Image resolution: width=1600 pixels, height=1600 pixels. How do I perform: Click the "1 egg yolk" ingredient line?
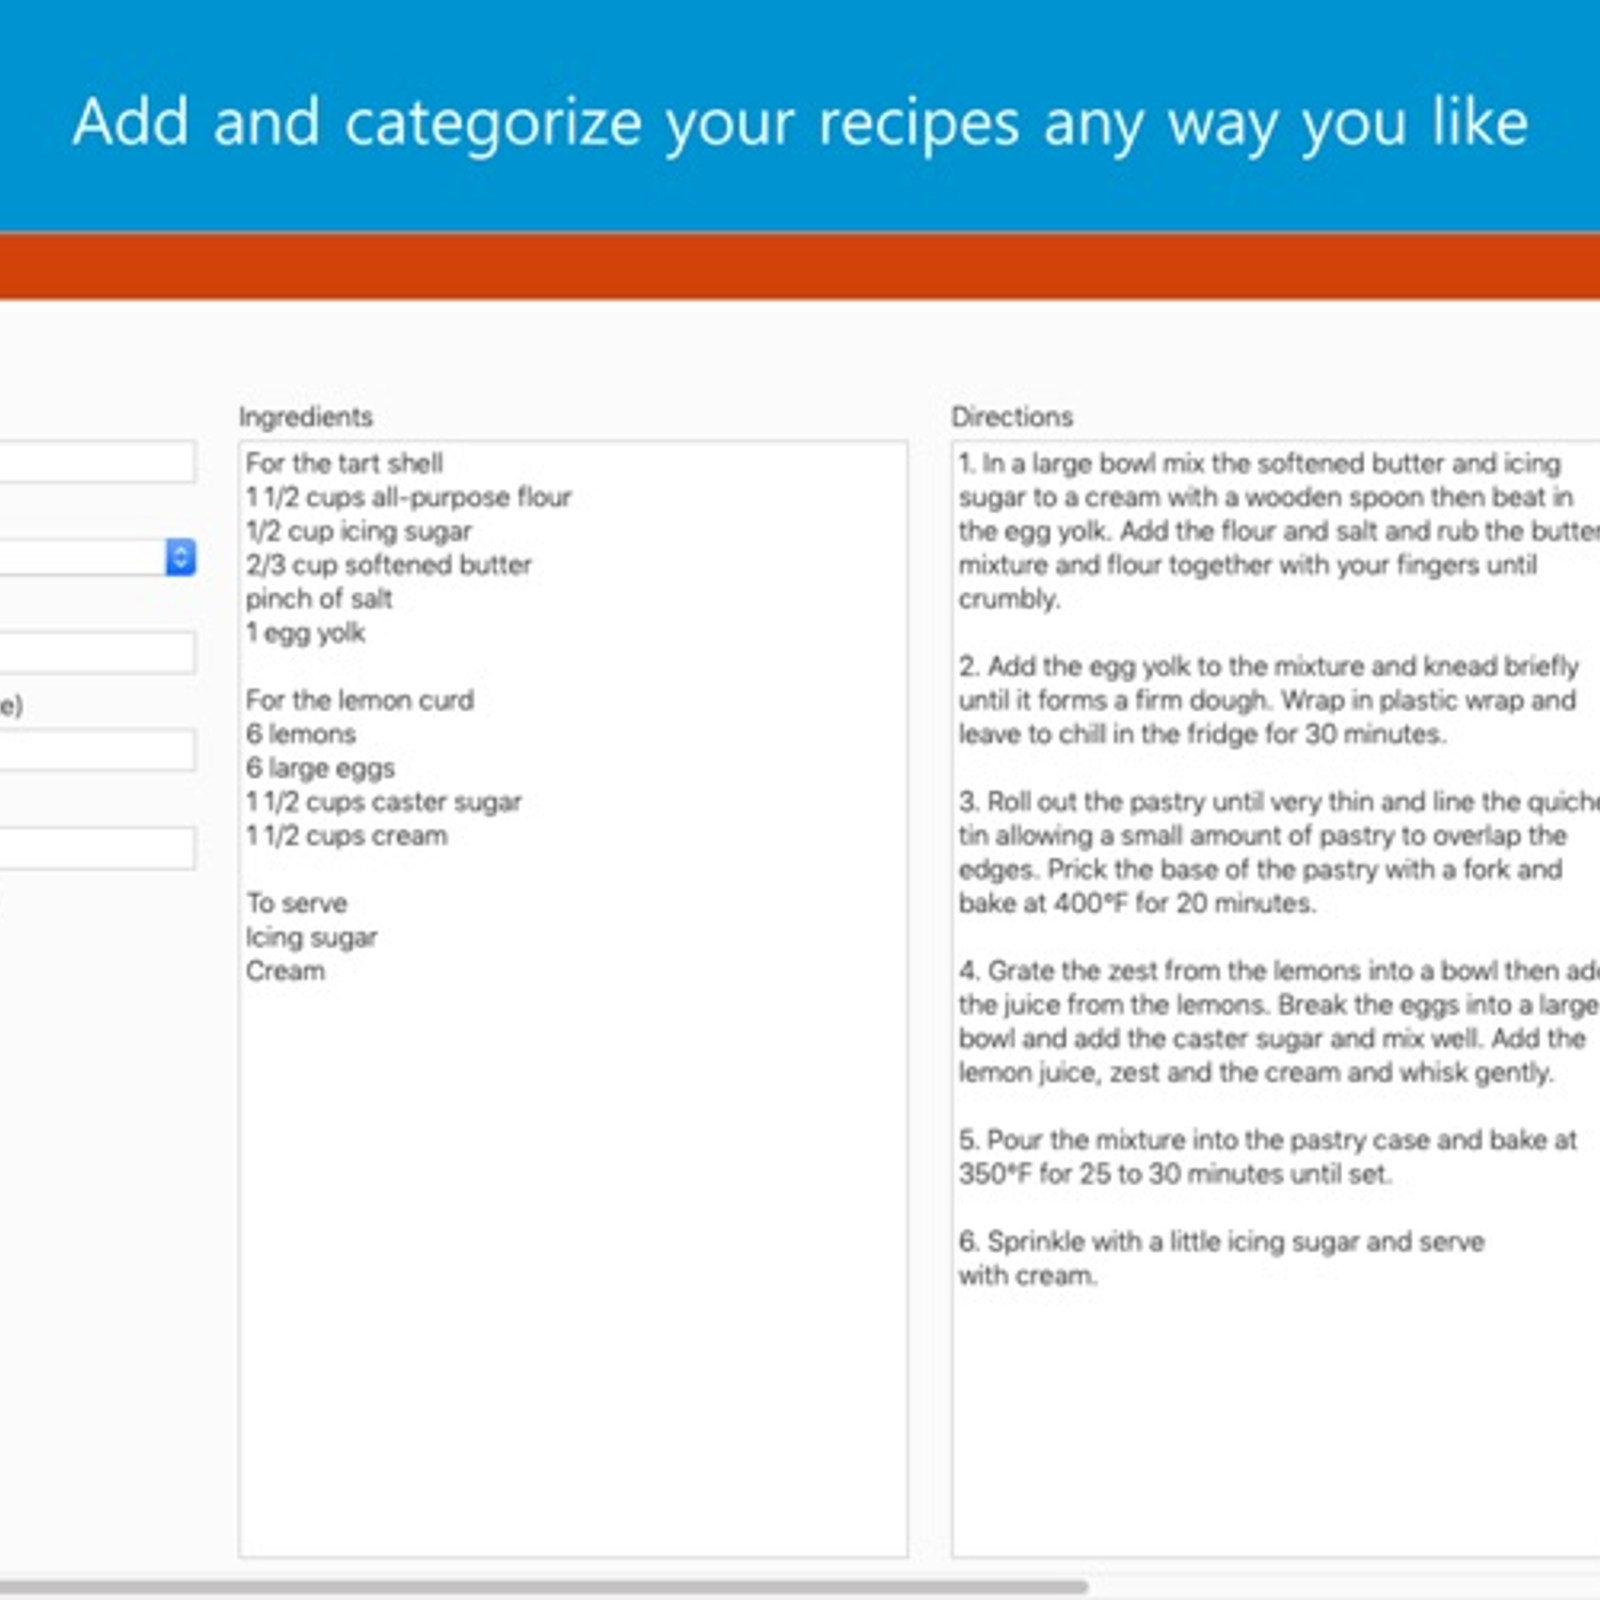coord(306,633)
